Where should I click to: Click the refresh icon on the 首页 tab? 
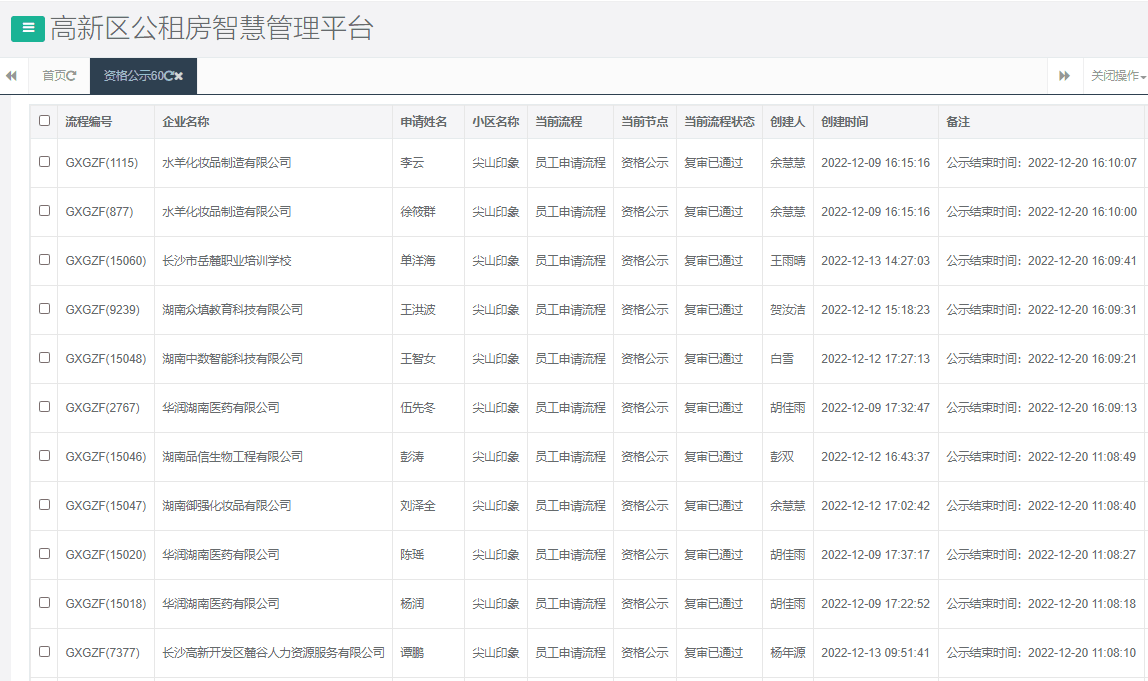click(x=72, y=75)
